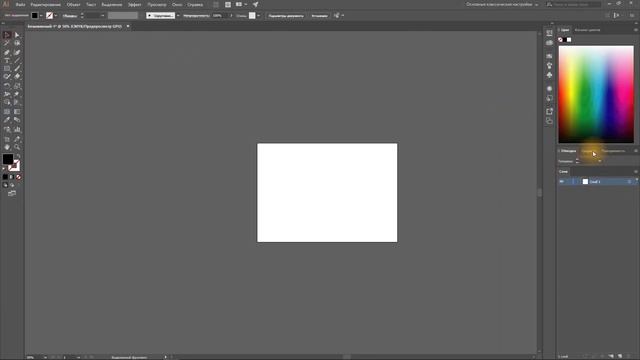Select the Hand tool
This screenshot has height=360, width=640.
(x=7, y=147)
